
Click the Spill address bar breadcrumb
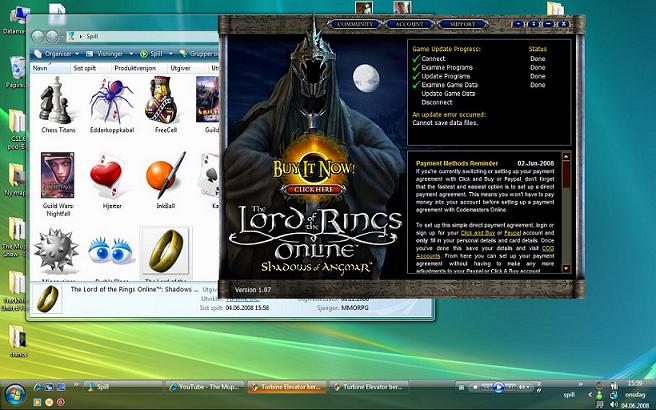click(x=92, y=36)
